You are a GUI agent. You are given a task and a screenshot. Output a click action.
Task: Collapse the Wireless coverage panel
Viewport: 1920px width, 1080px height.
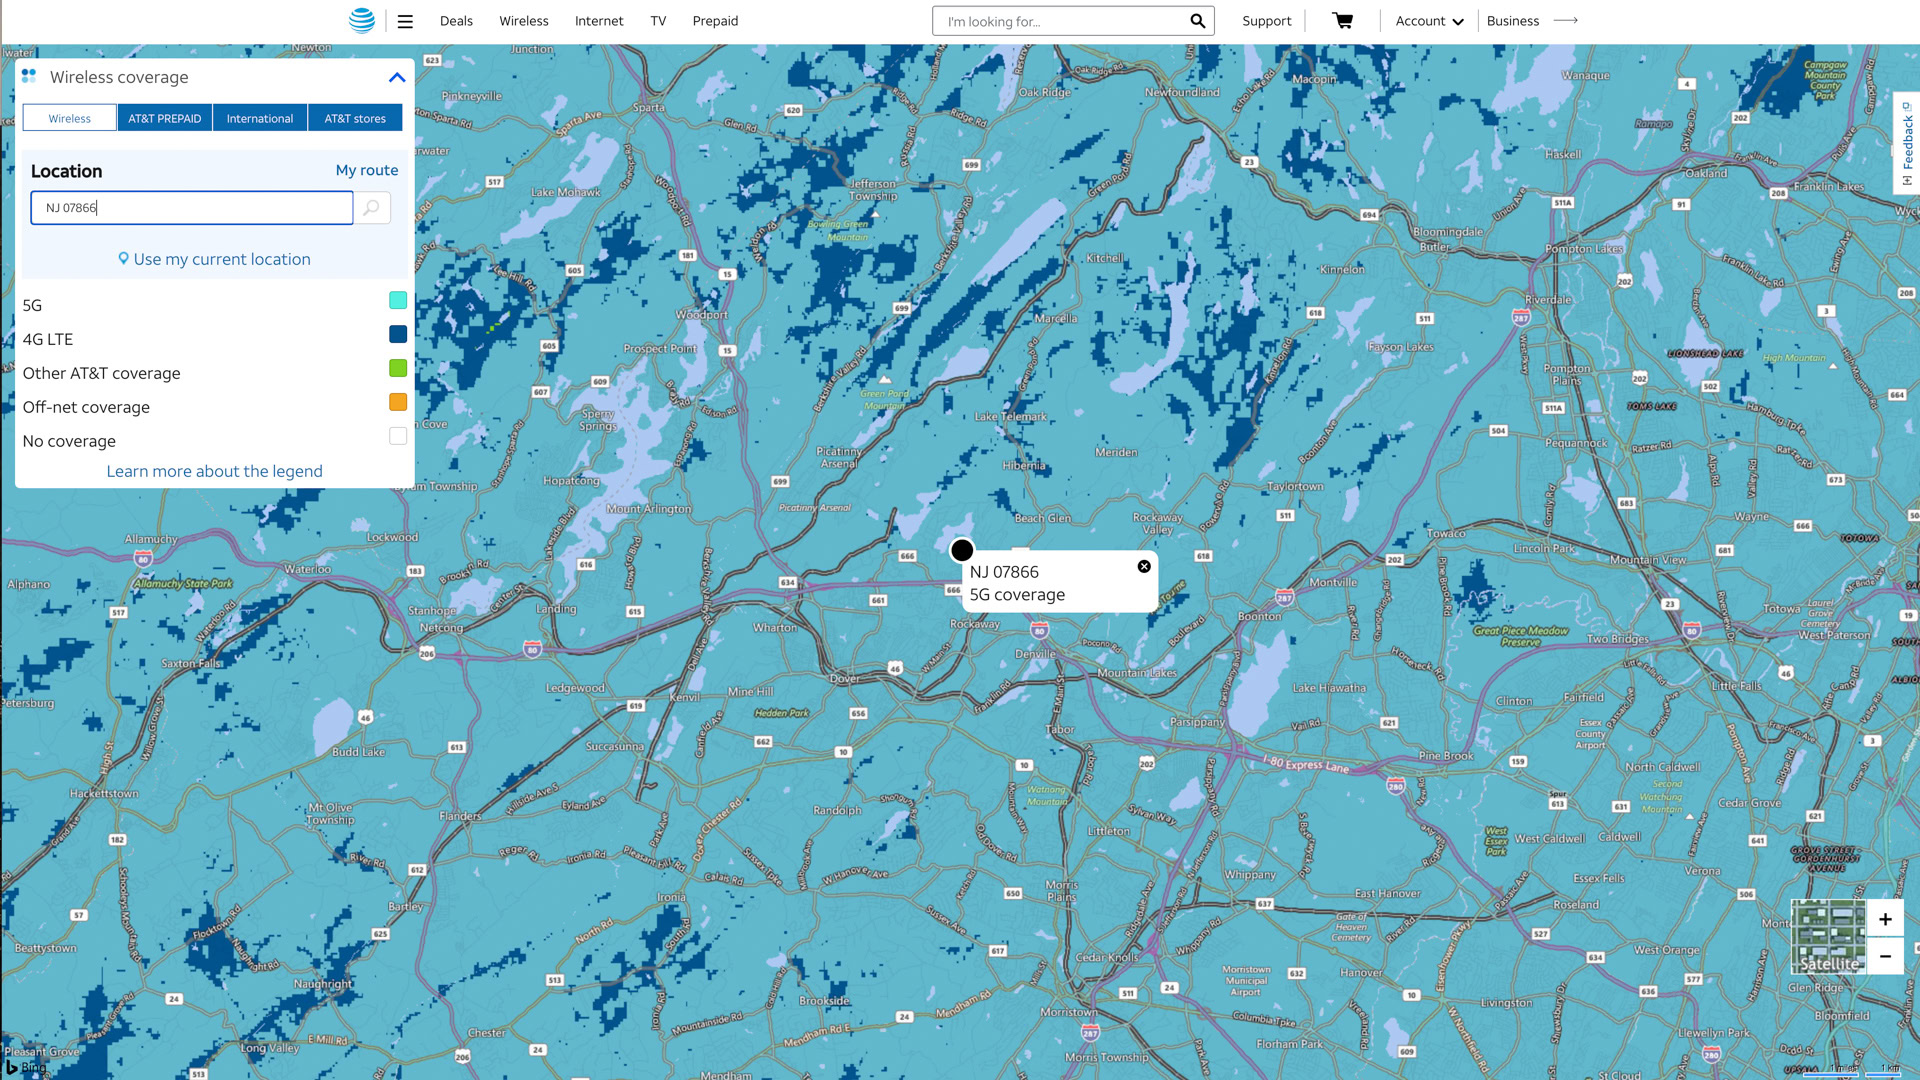[397, 77]
